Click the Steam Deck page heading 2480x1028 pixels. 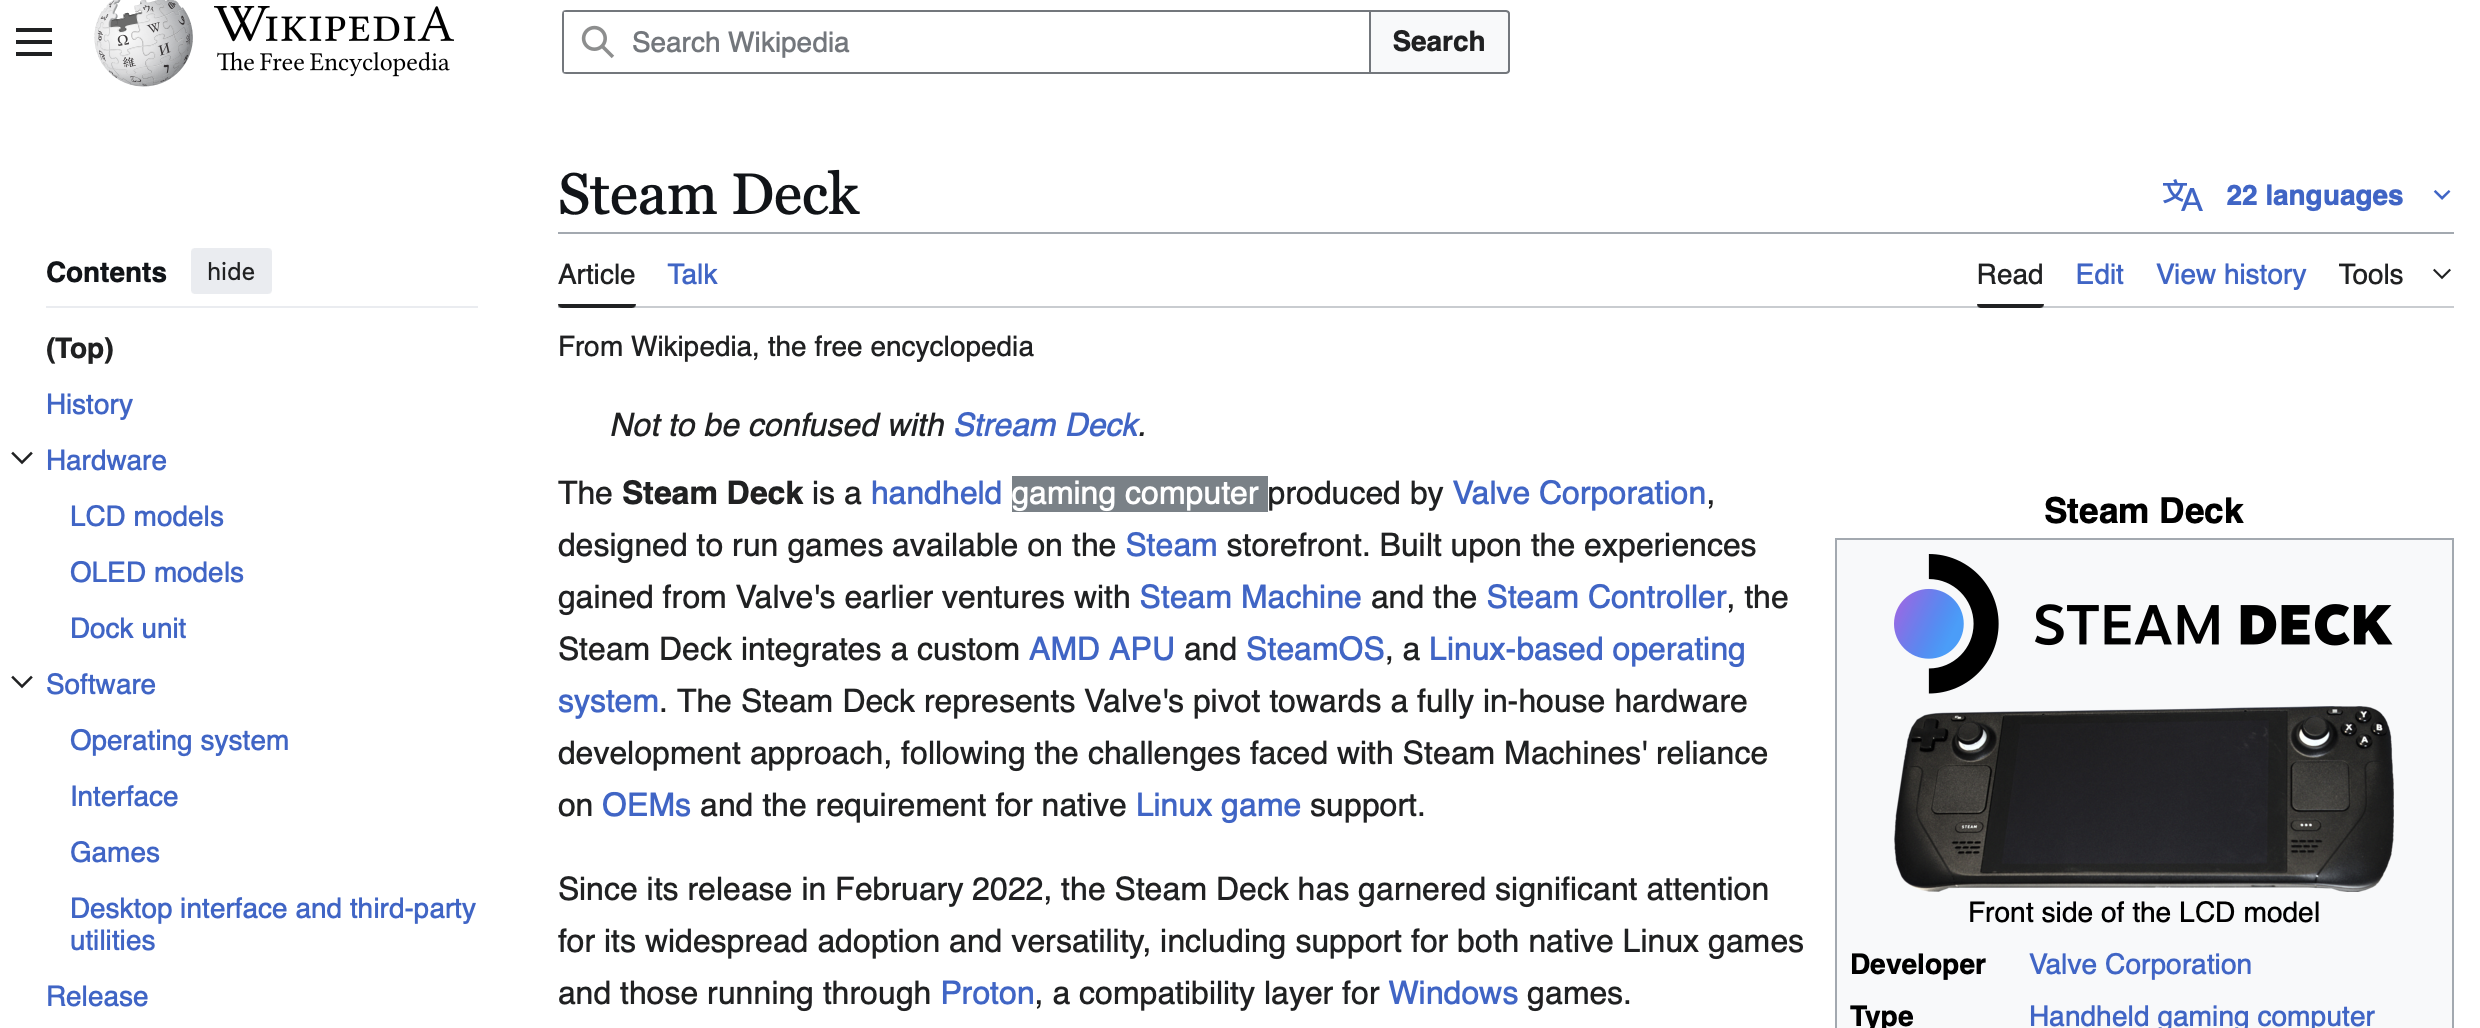tap(708, 194)
